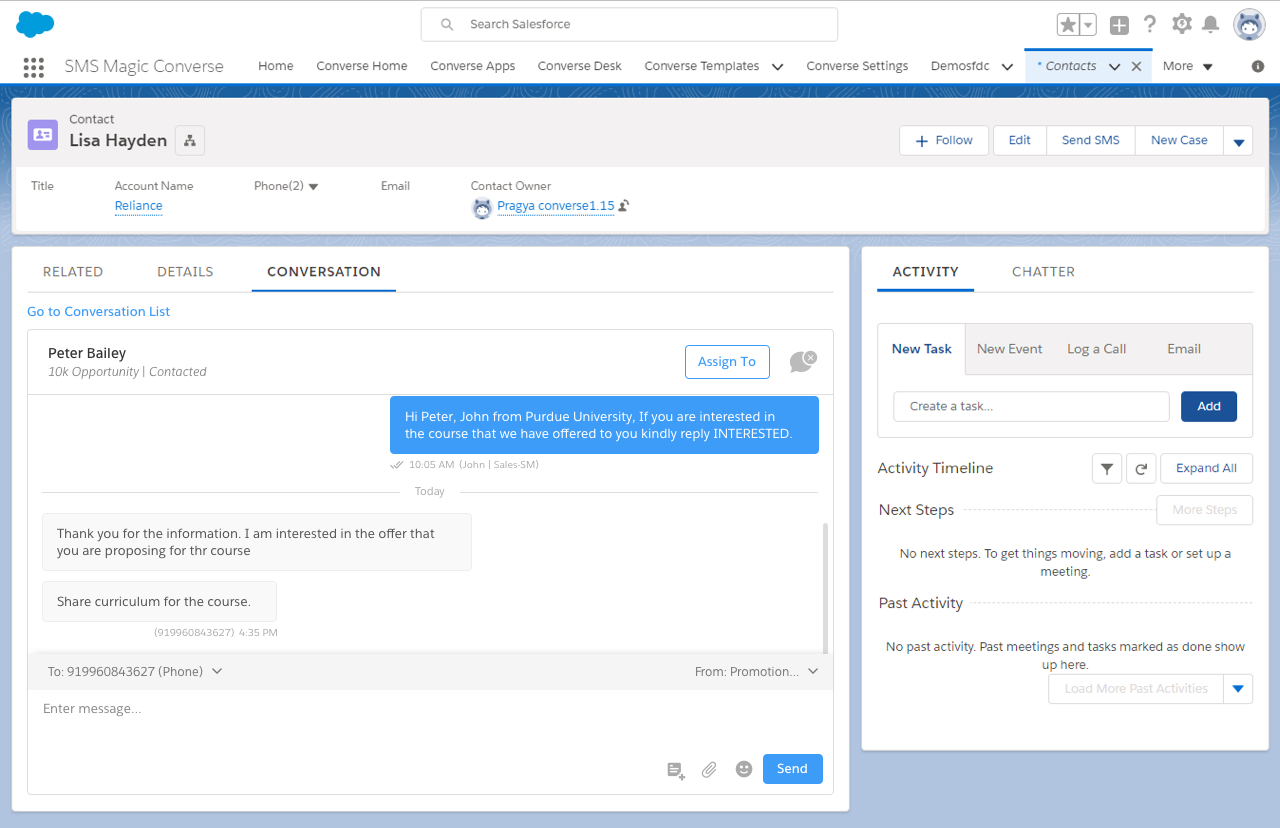Expand Demosfdc tab dropdown chevron
The height and width of the screenshot is (828, 1280).
pyautogui.click(x=1007, y=67)
